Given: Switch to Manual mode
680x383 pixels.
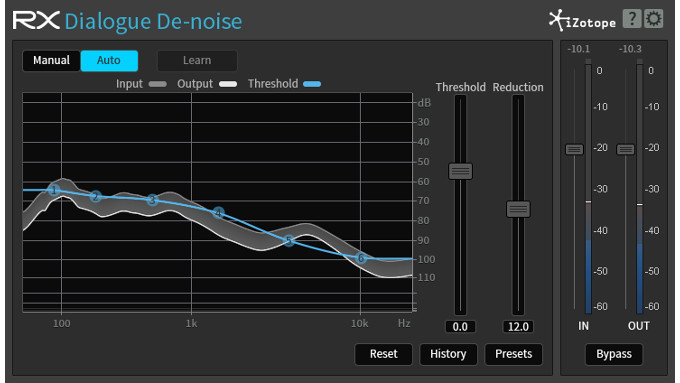Looking at the screenshot, I should 51,60.
